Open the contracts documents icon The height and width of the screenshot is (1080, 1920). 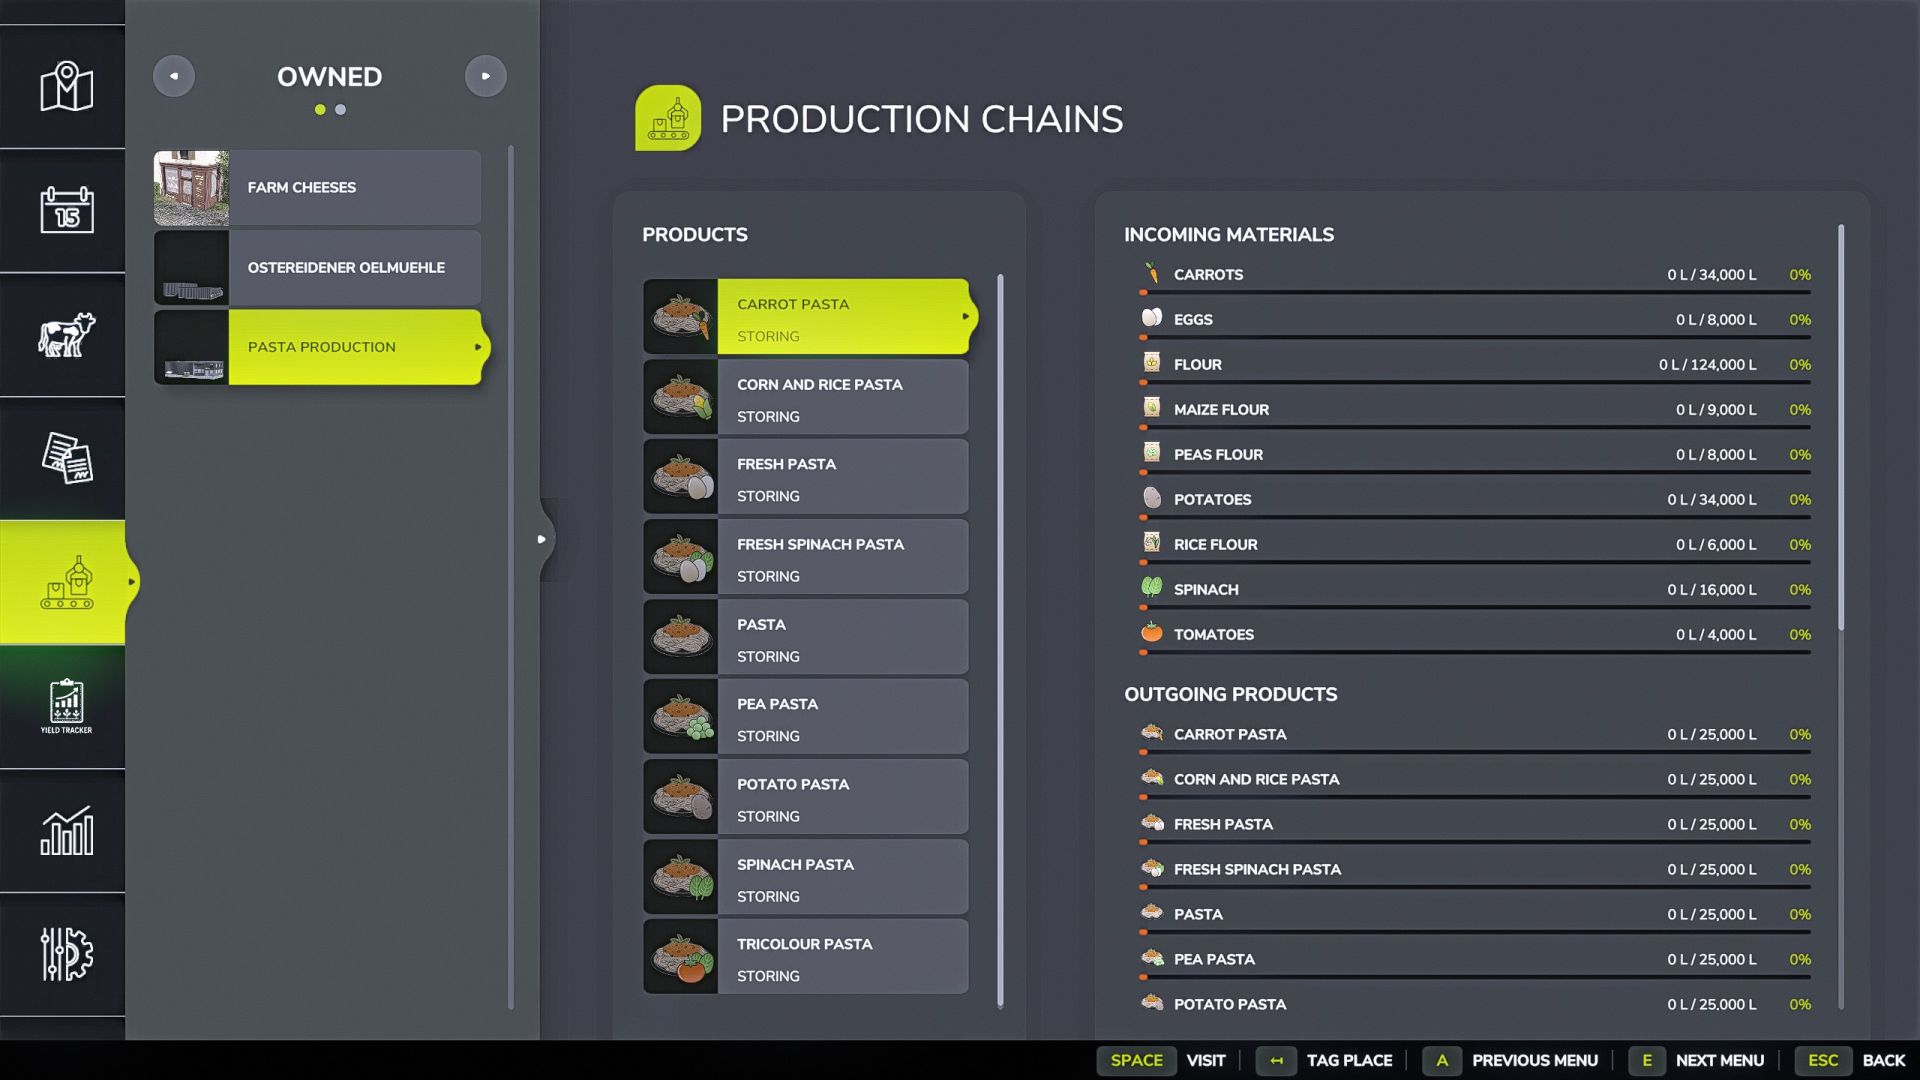click(x=66, y=458)
